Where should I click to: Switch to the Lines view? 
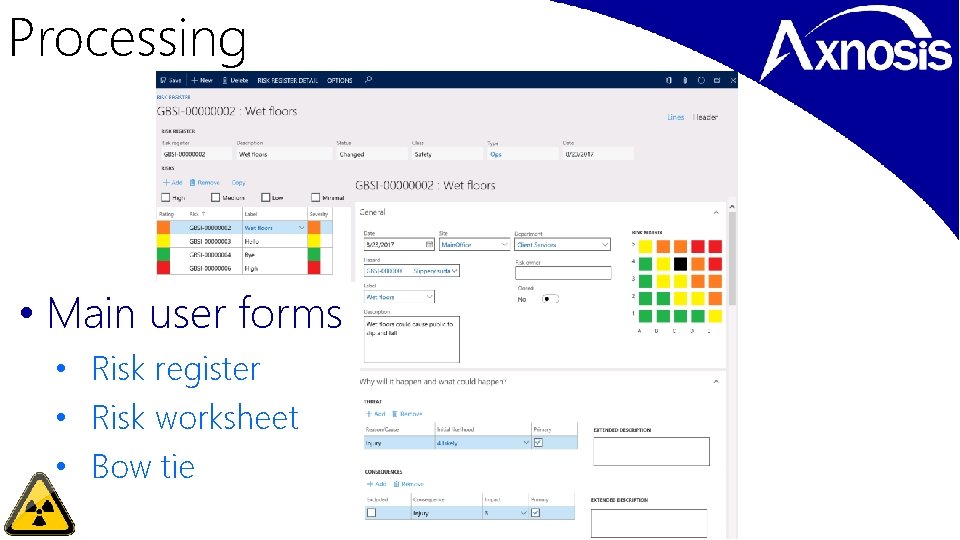(675, 117)
